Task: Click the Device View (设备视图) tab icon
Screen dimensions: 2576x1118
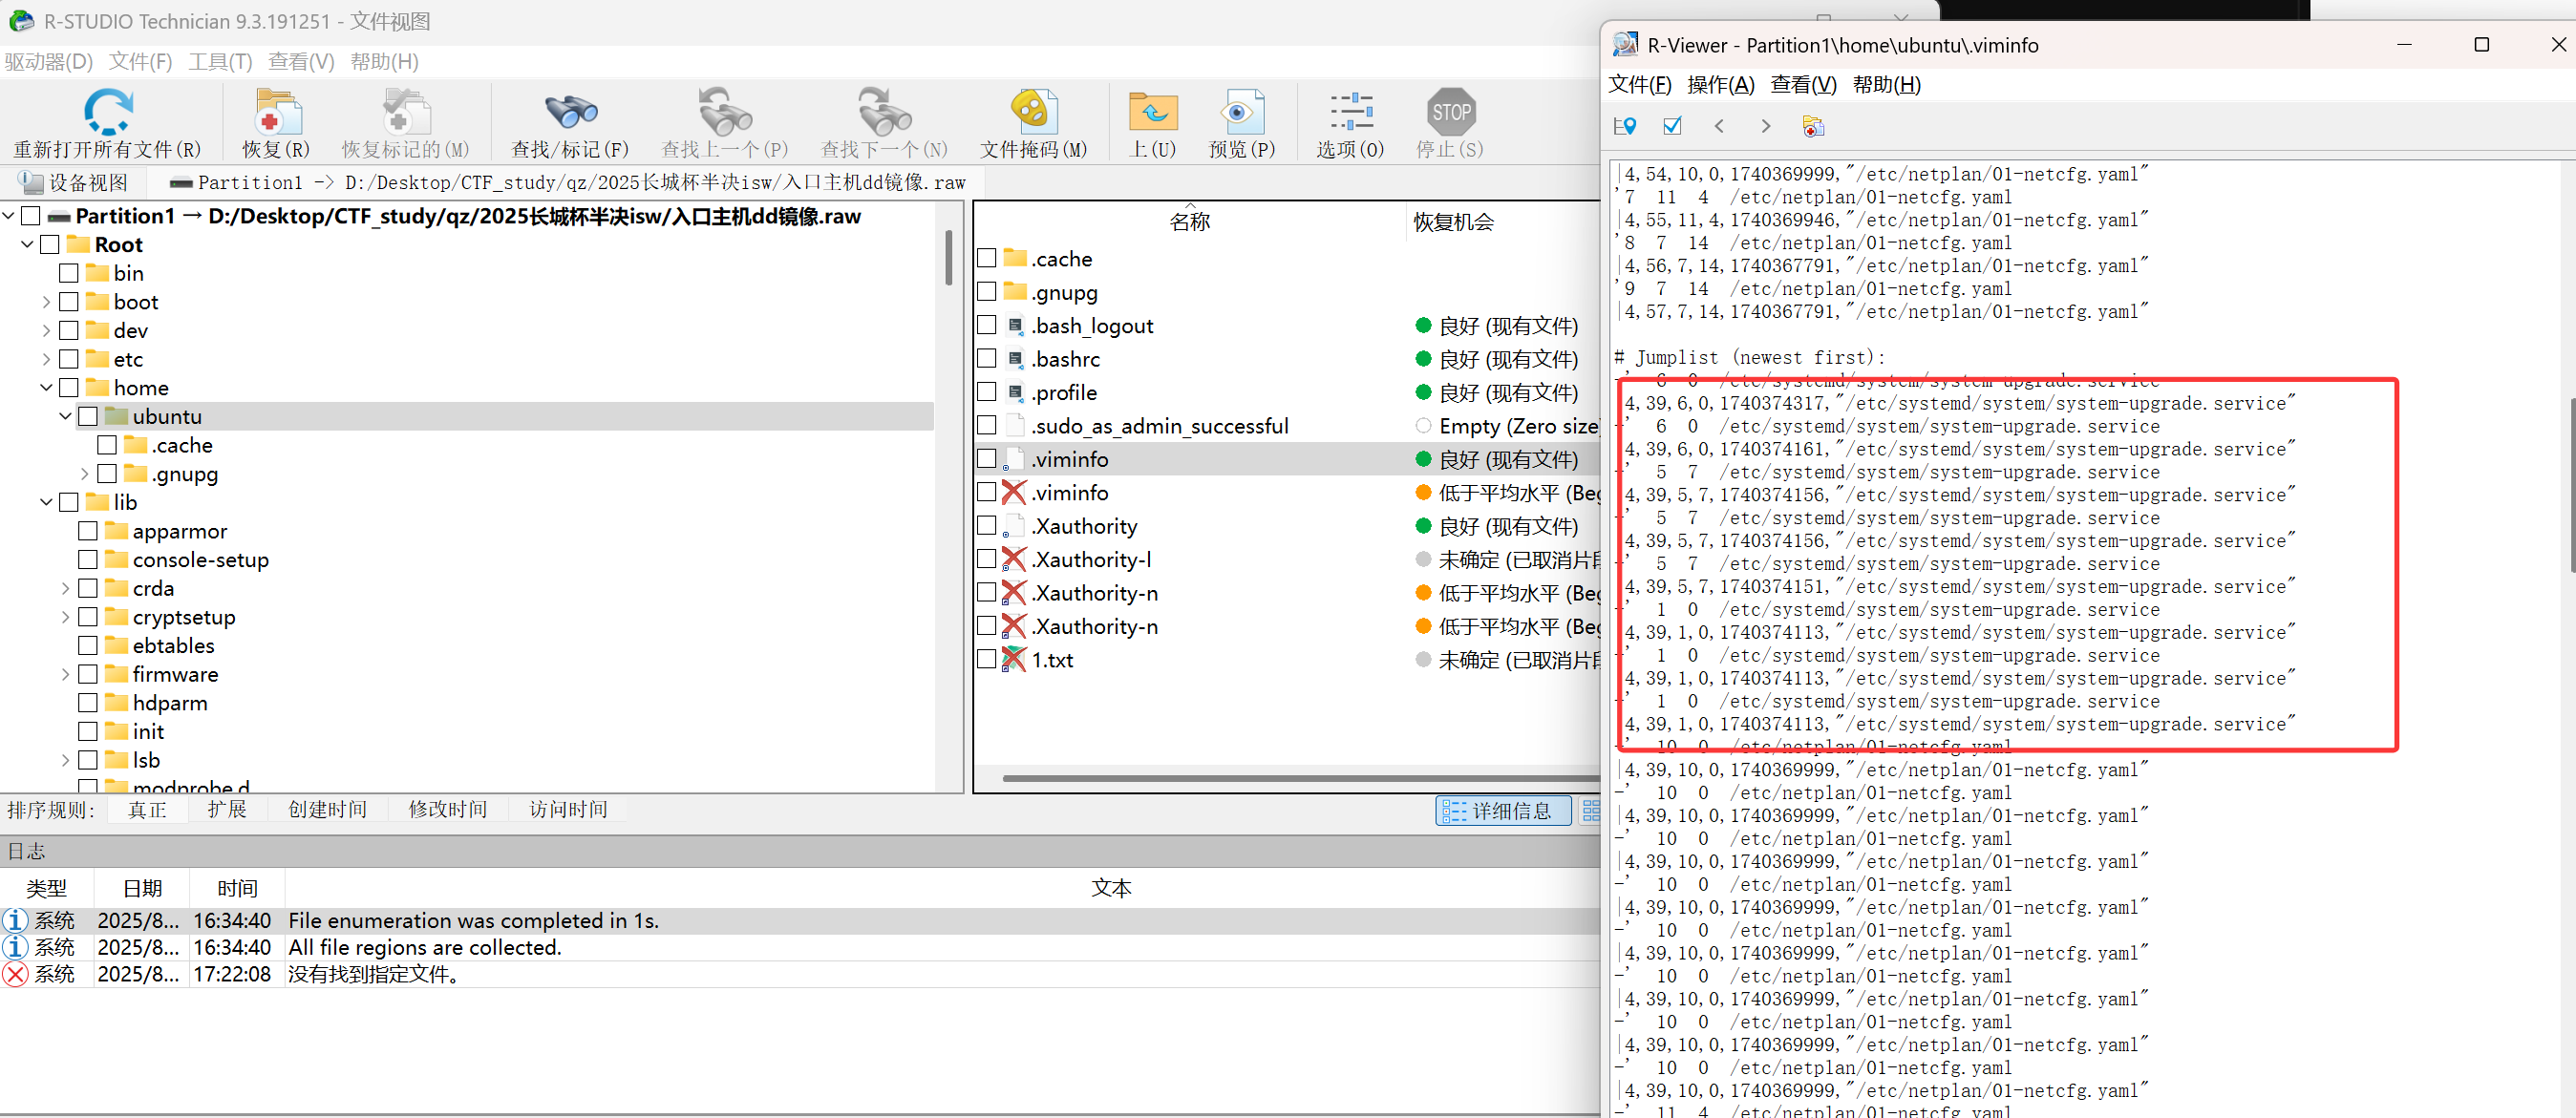Action: [x=31, y=182]
